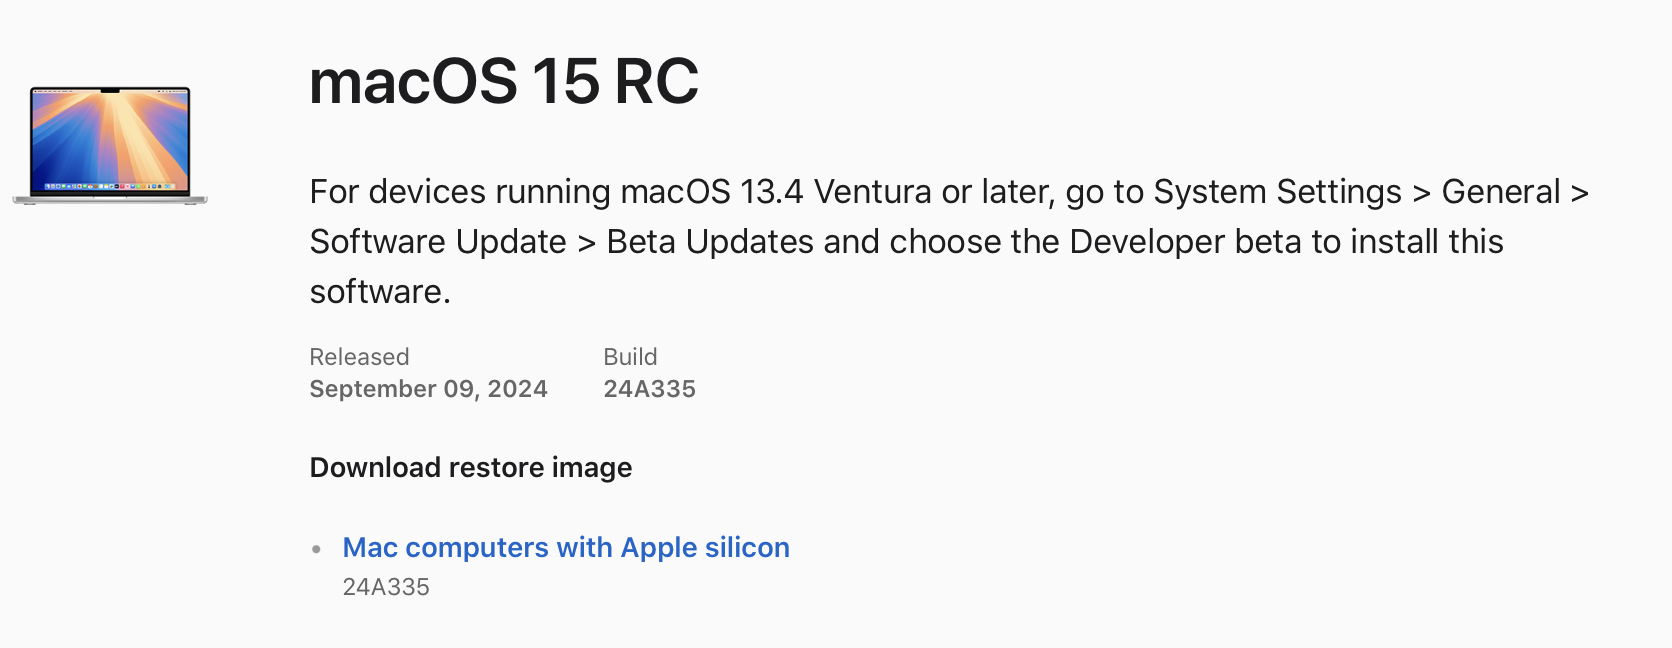Click the menu bar in the MacBook image
Screen dimensions: 1672x648
[x=110, y=92]
